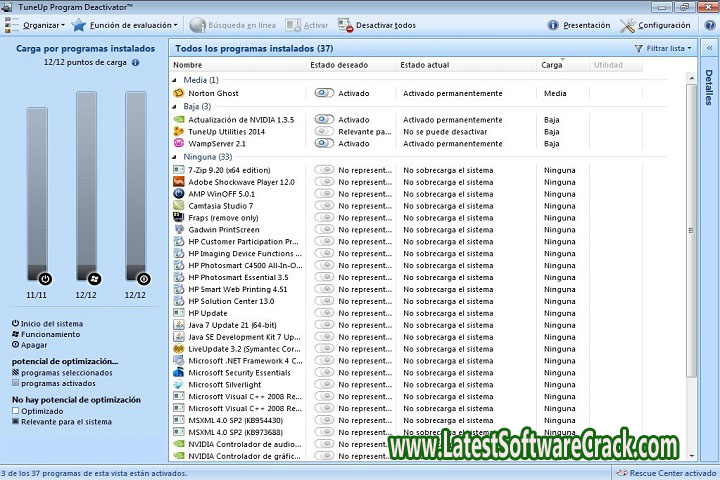Sort by Estado deseado column header
This screenshot has width=720, height=480.
tap(350, 65)
